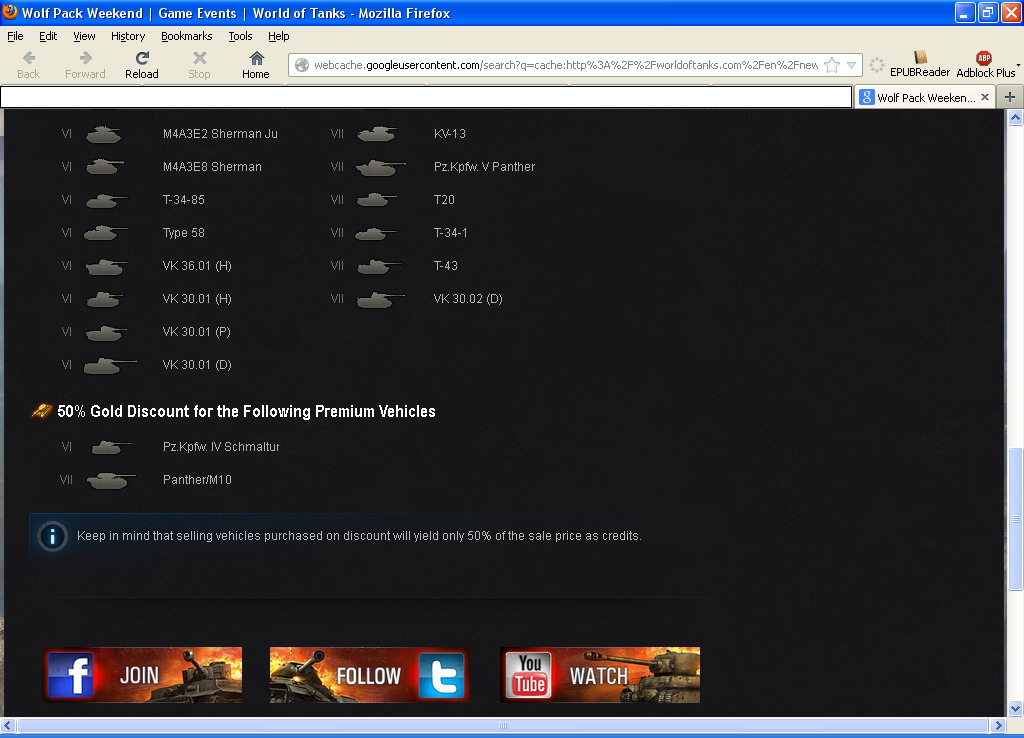This screenshot has height=738, width=1024.
Task: Bookmark page with the star icon
Action: [832, 65]
